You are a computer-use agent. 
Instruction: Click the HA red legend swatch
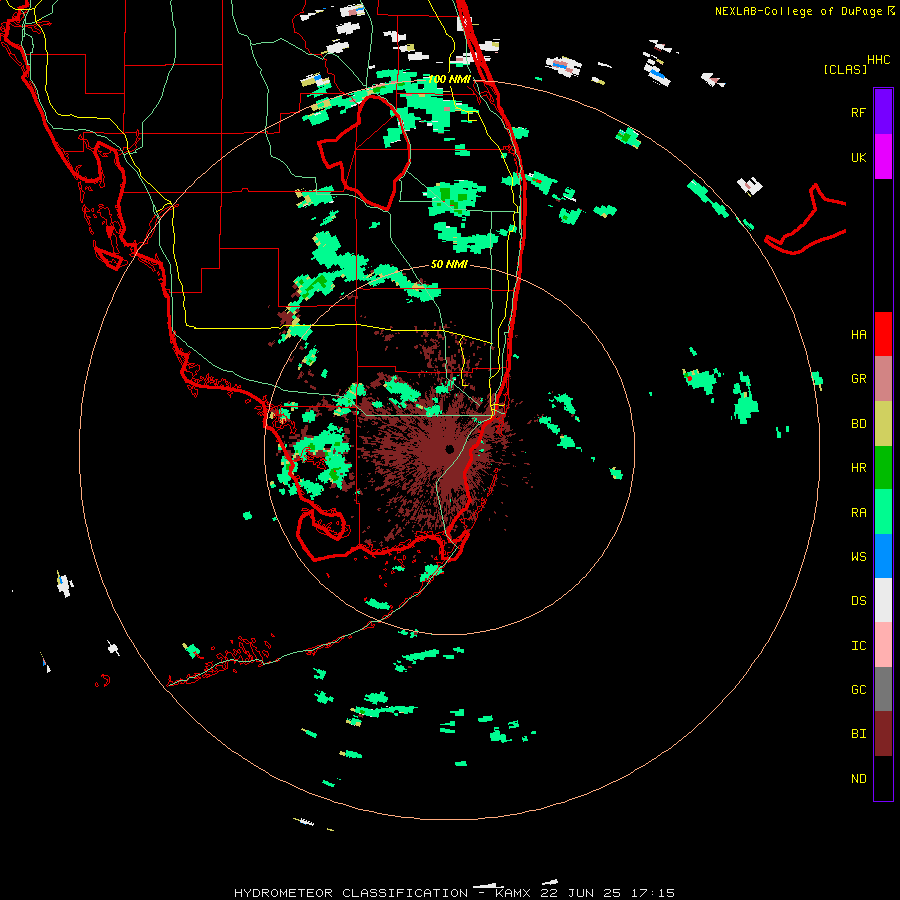pos(883,334)
